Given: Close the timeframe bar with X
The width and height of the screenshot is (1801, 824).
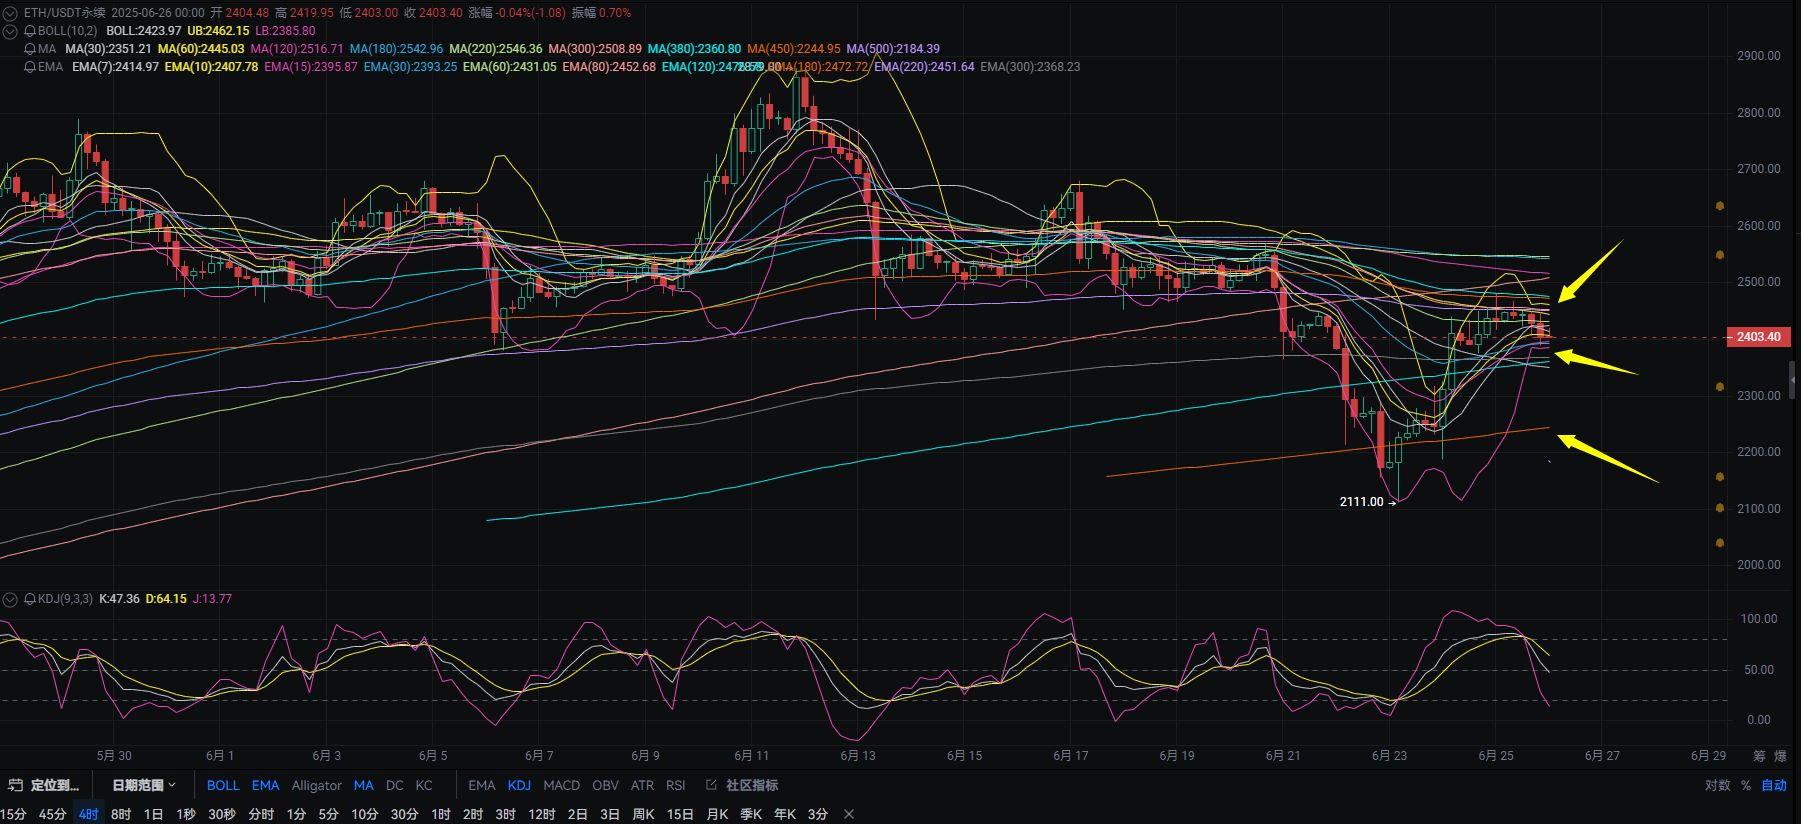Looking at the screenshot, I should [x=849, y=814].
